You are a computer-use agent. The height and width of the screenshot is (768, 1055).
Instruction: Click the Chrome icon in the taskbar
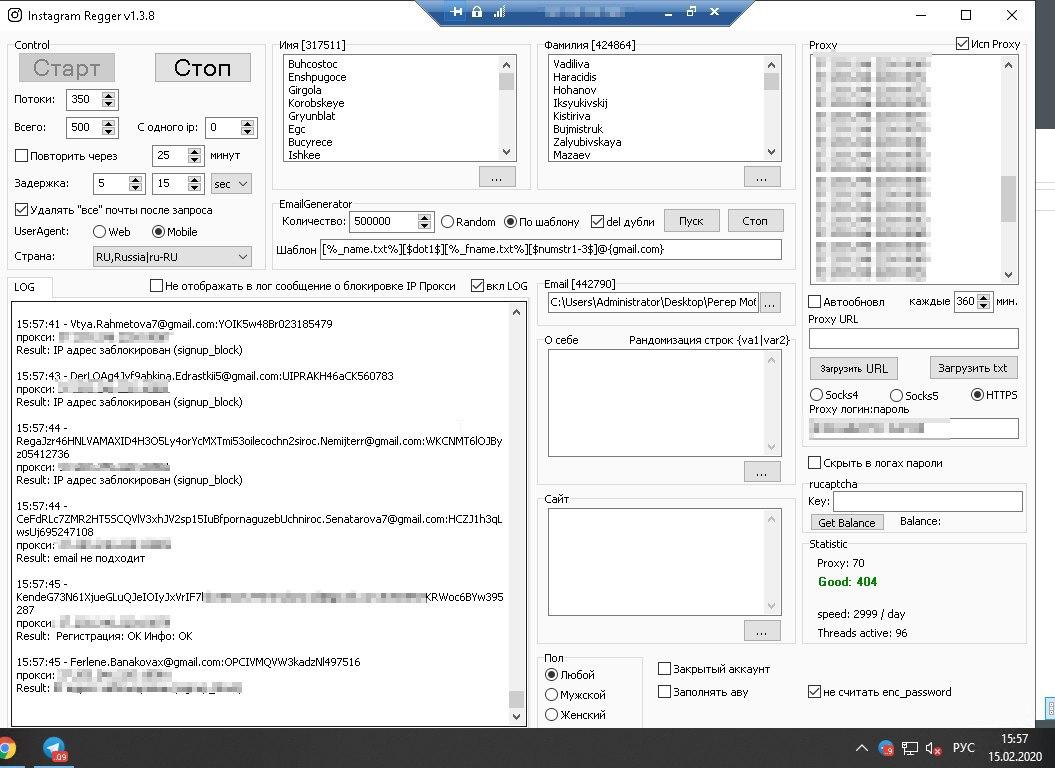coord(6,748)
